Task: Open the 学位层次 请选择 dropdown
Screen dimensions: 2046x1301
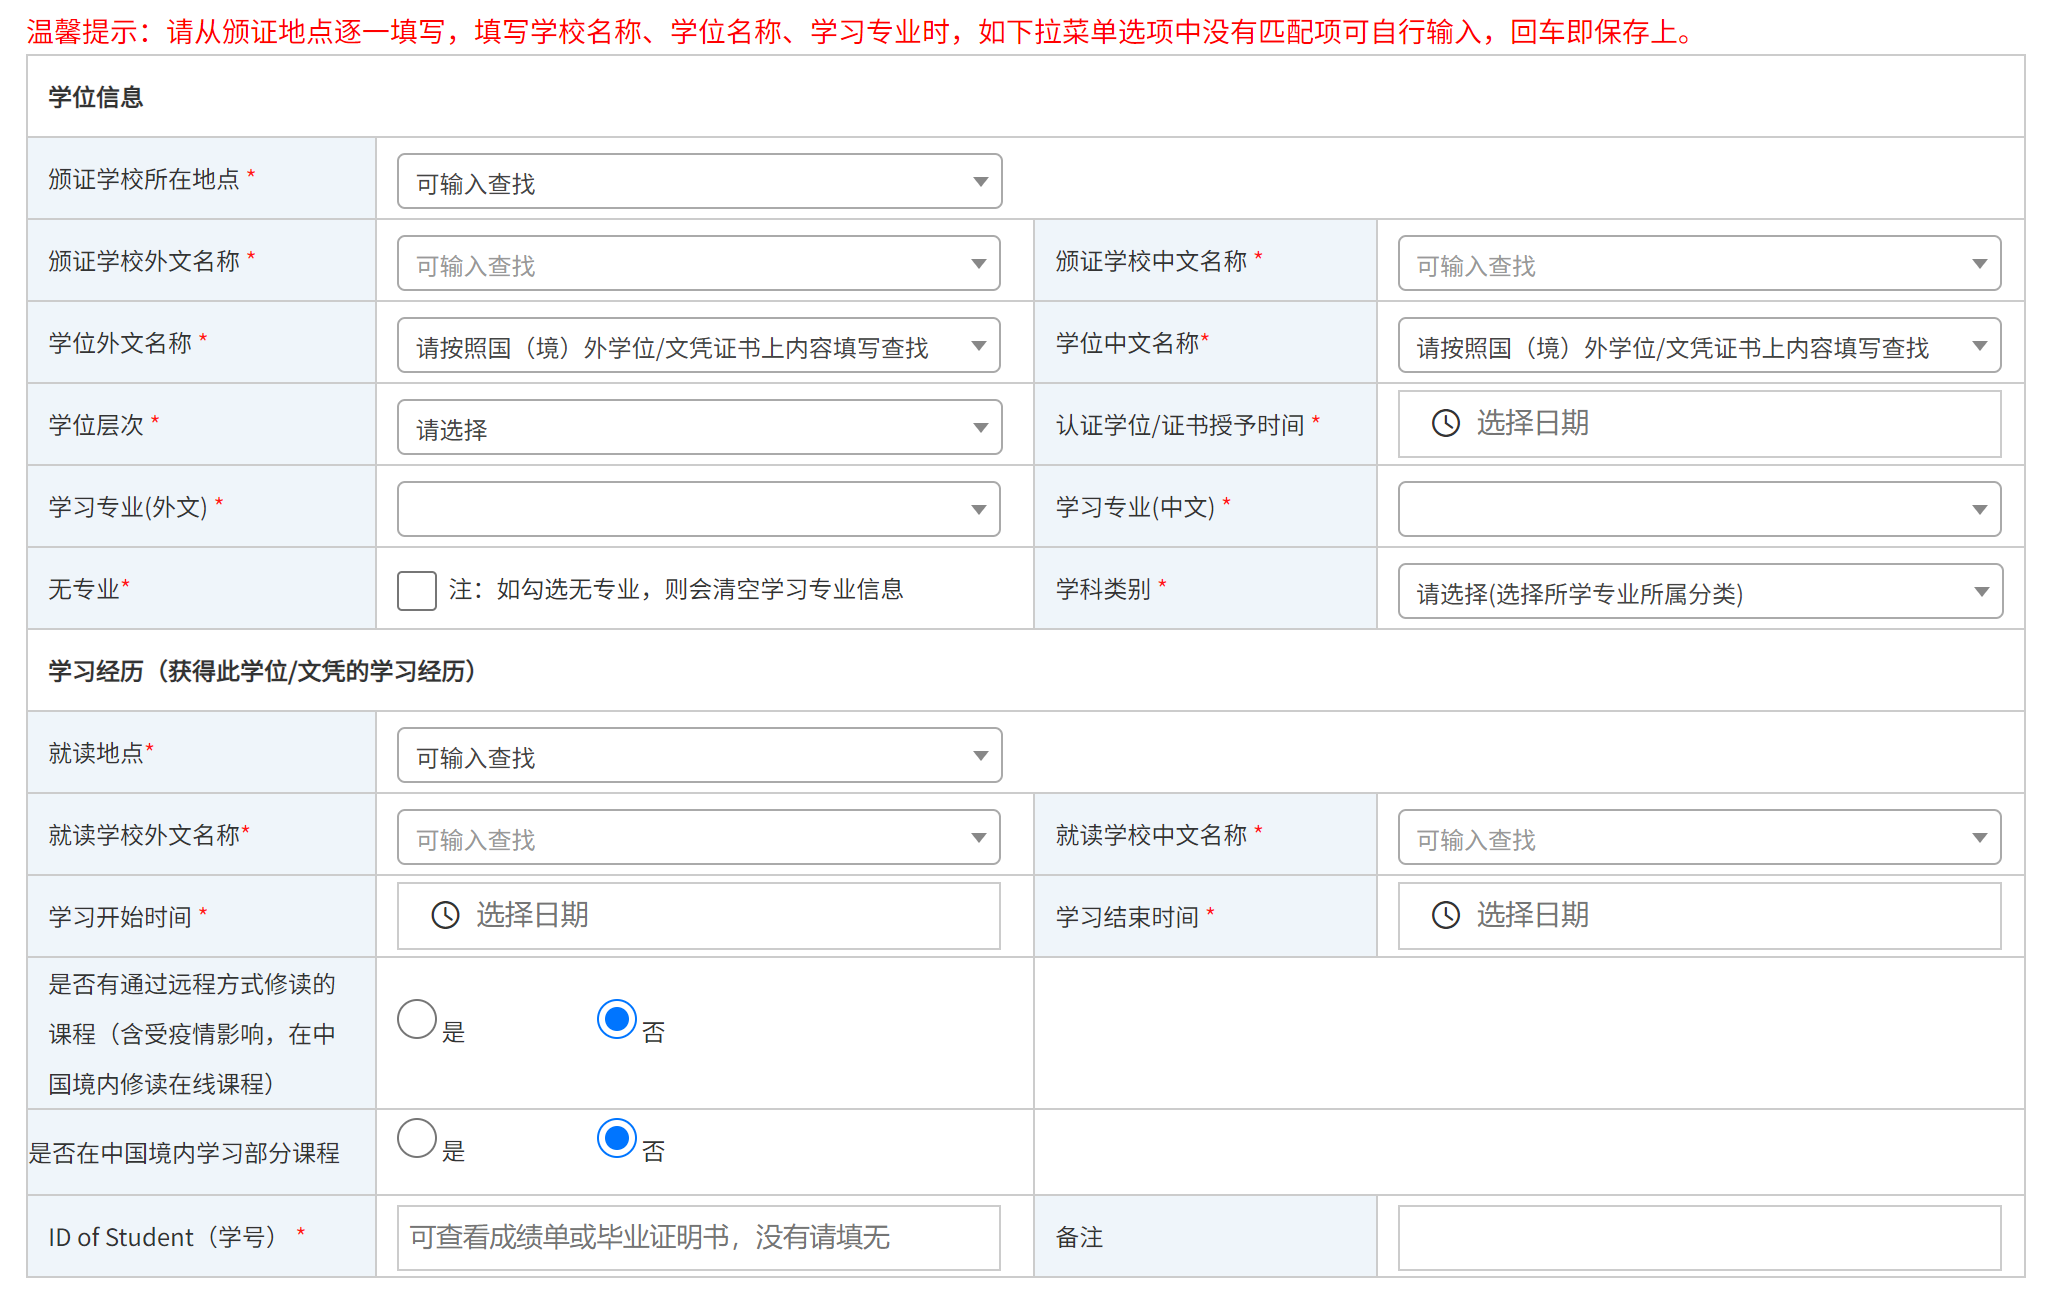Action: click(x=700, y=427)
